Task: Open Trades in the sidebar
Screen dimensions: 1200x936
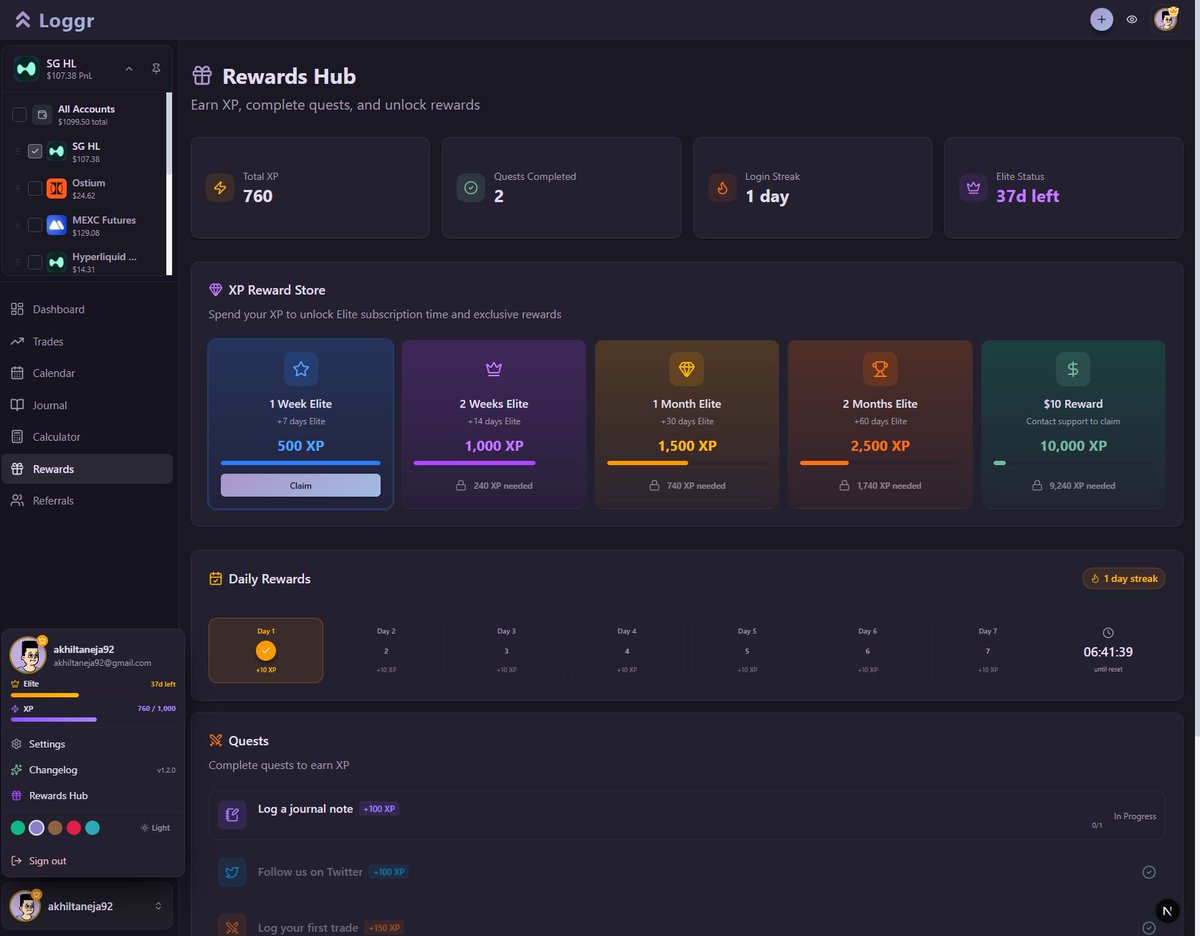Action: pyautogui.click(x=87, y=341)
